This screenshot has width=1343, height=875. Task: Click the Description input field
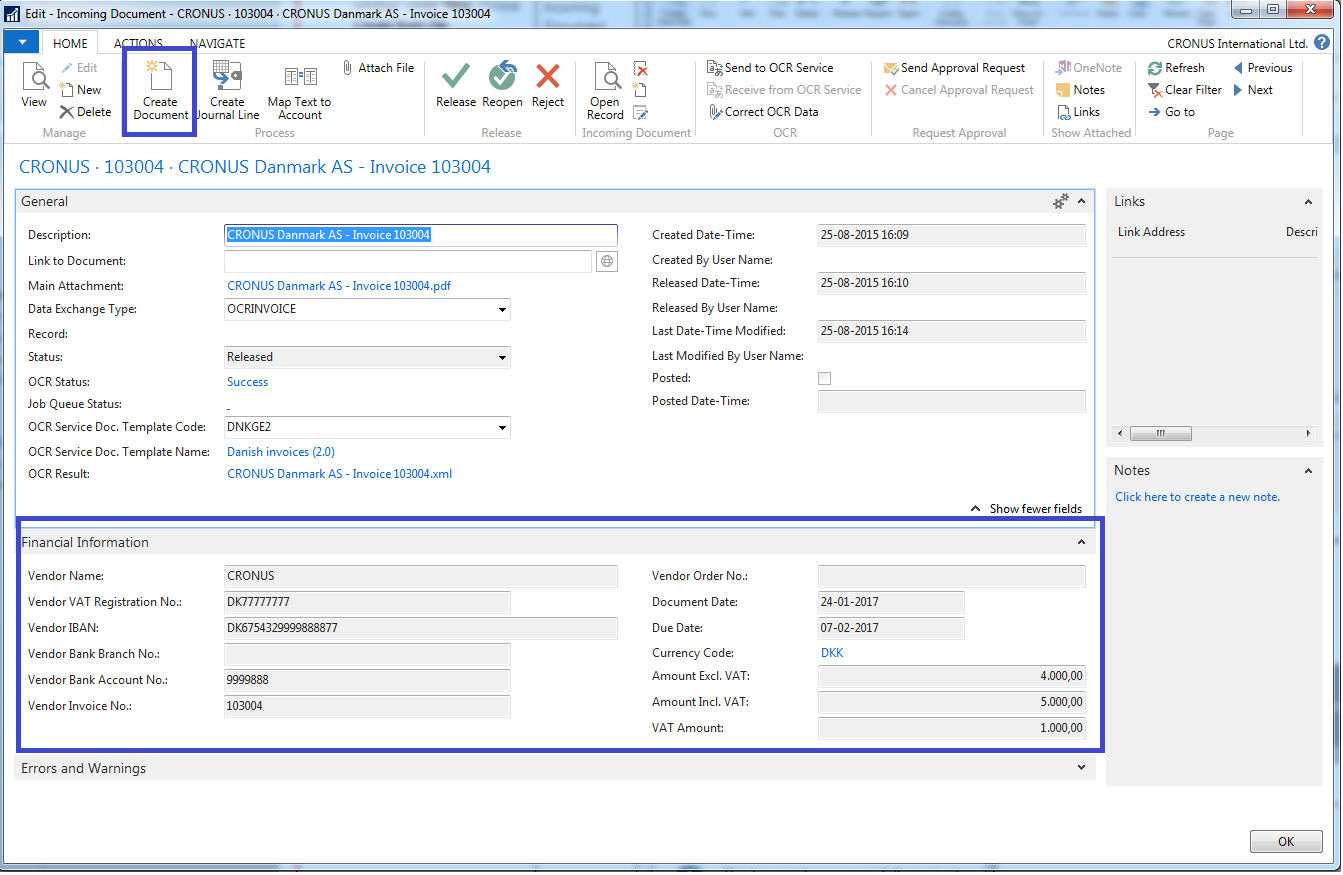[x=420, y=235]
